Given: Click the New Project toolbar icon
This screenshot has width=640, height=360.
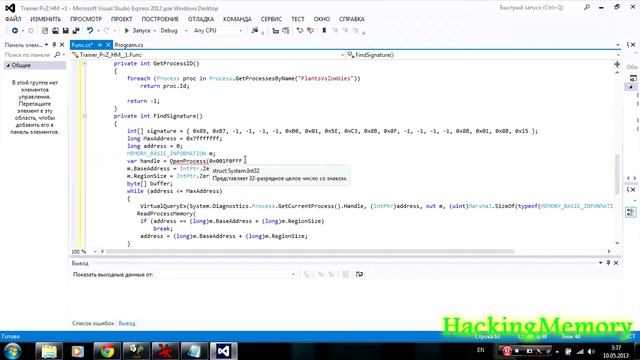Looking at the screenshot, I should click(x=44, y=31).
